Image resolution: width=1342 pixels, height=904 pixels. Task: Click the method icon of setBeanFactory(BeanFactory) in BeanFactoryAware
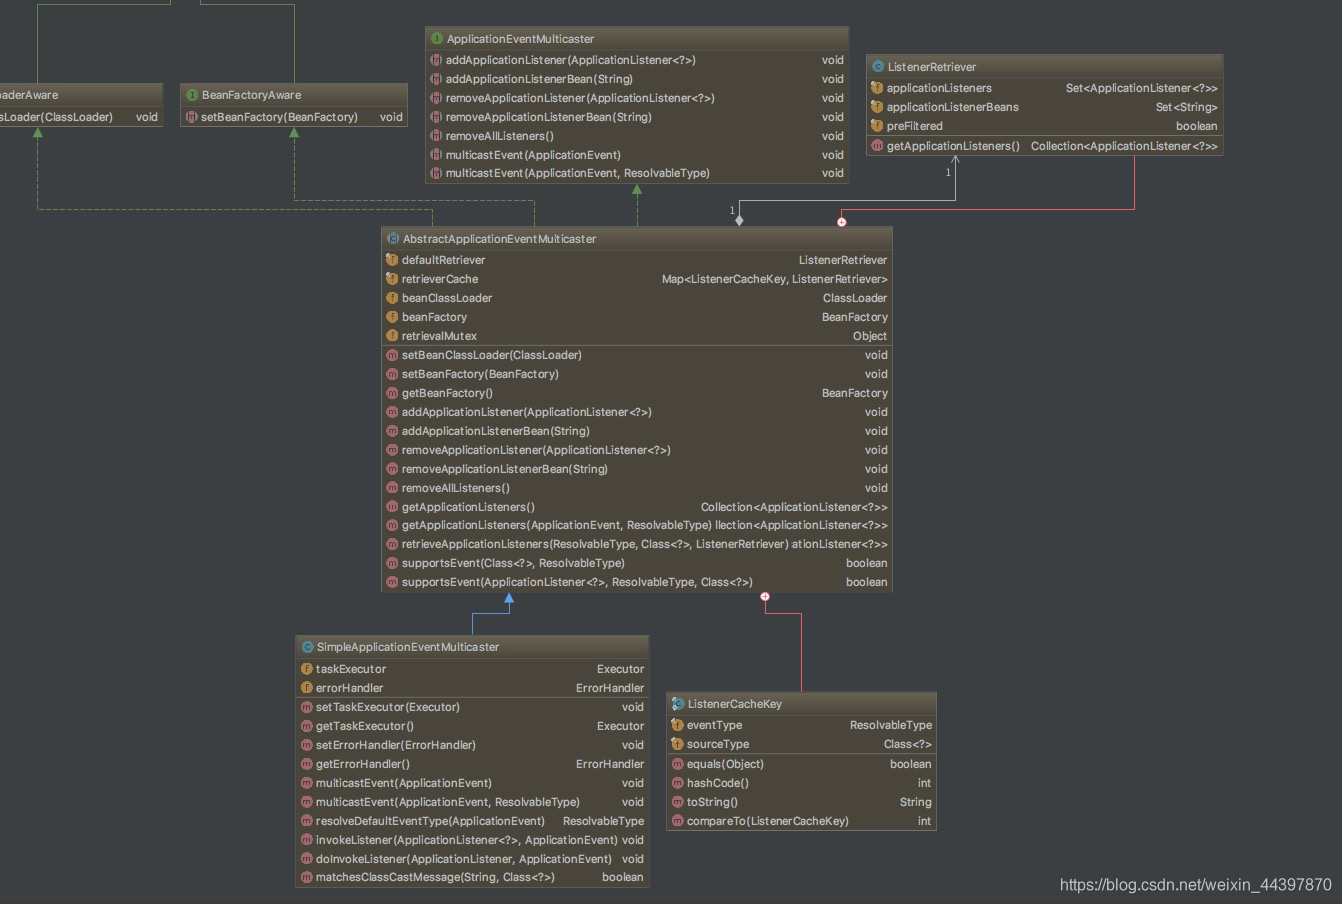coord(192,117)
